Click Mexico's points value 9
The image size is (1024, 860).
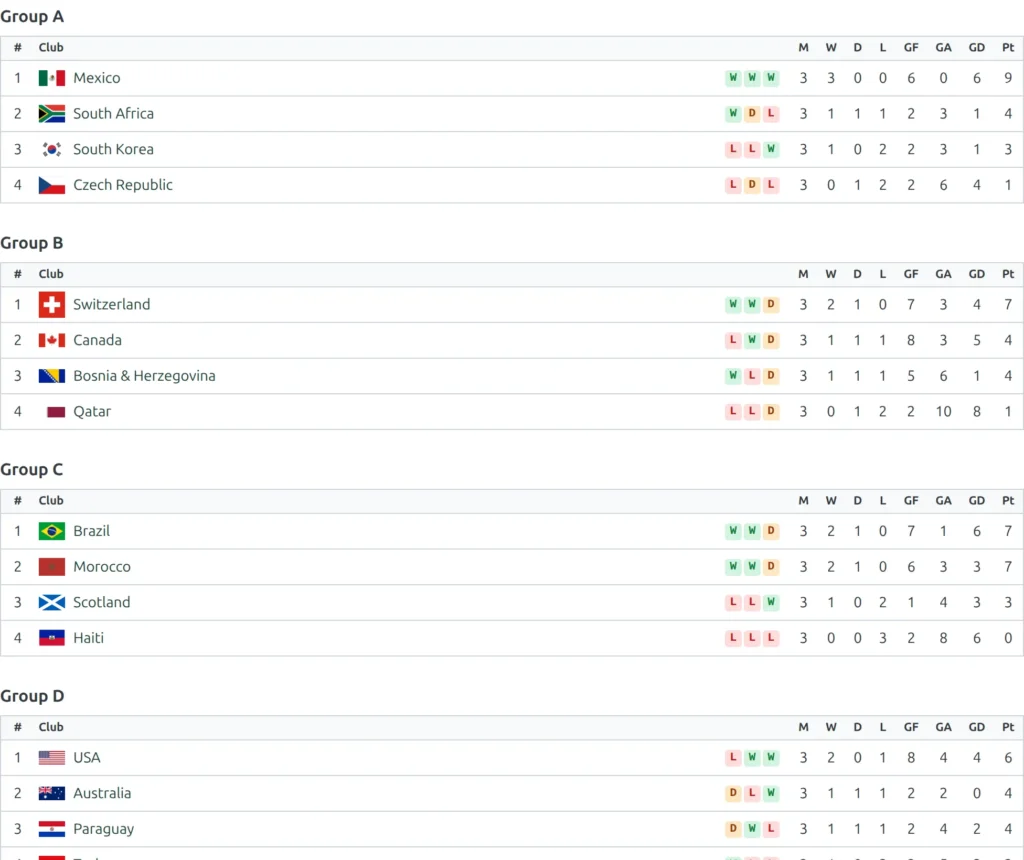tap(1008, 78)
